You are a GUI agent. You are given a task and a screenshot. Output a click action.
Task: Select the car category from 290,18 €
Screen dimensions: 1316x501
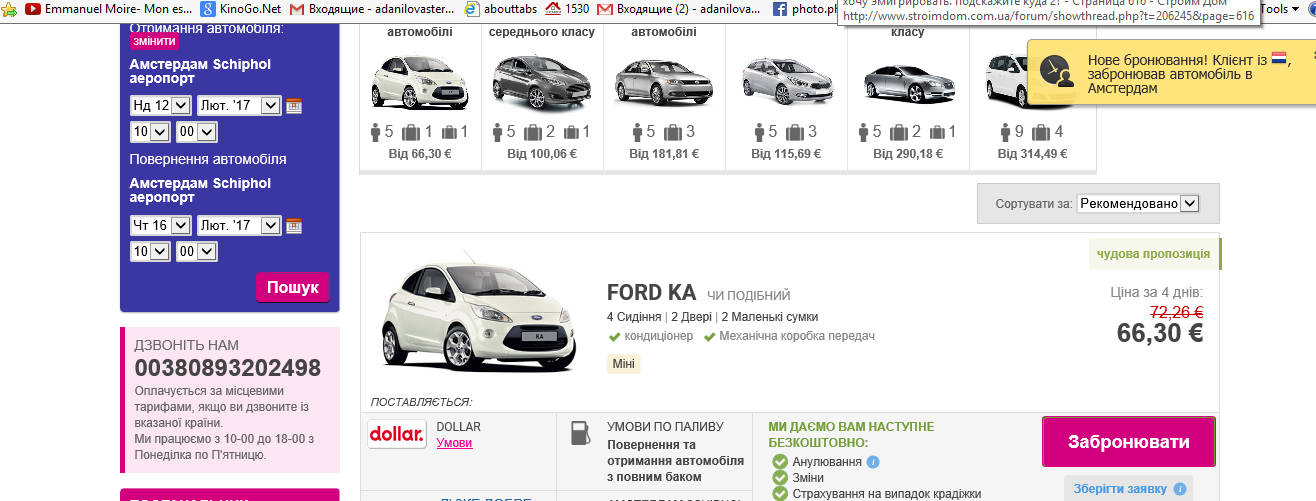tap(908, 82)
